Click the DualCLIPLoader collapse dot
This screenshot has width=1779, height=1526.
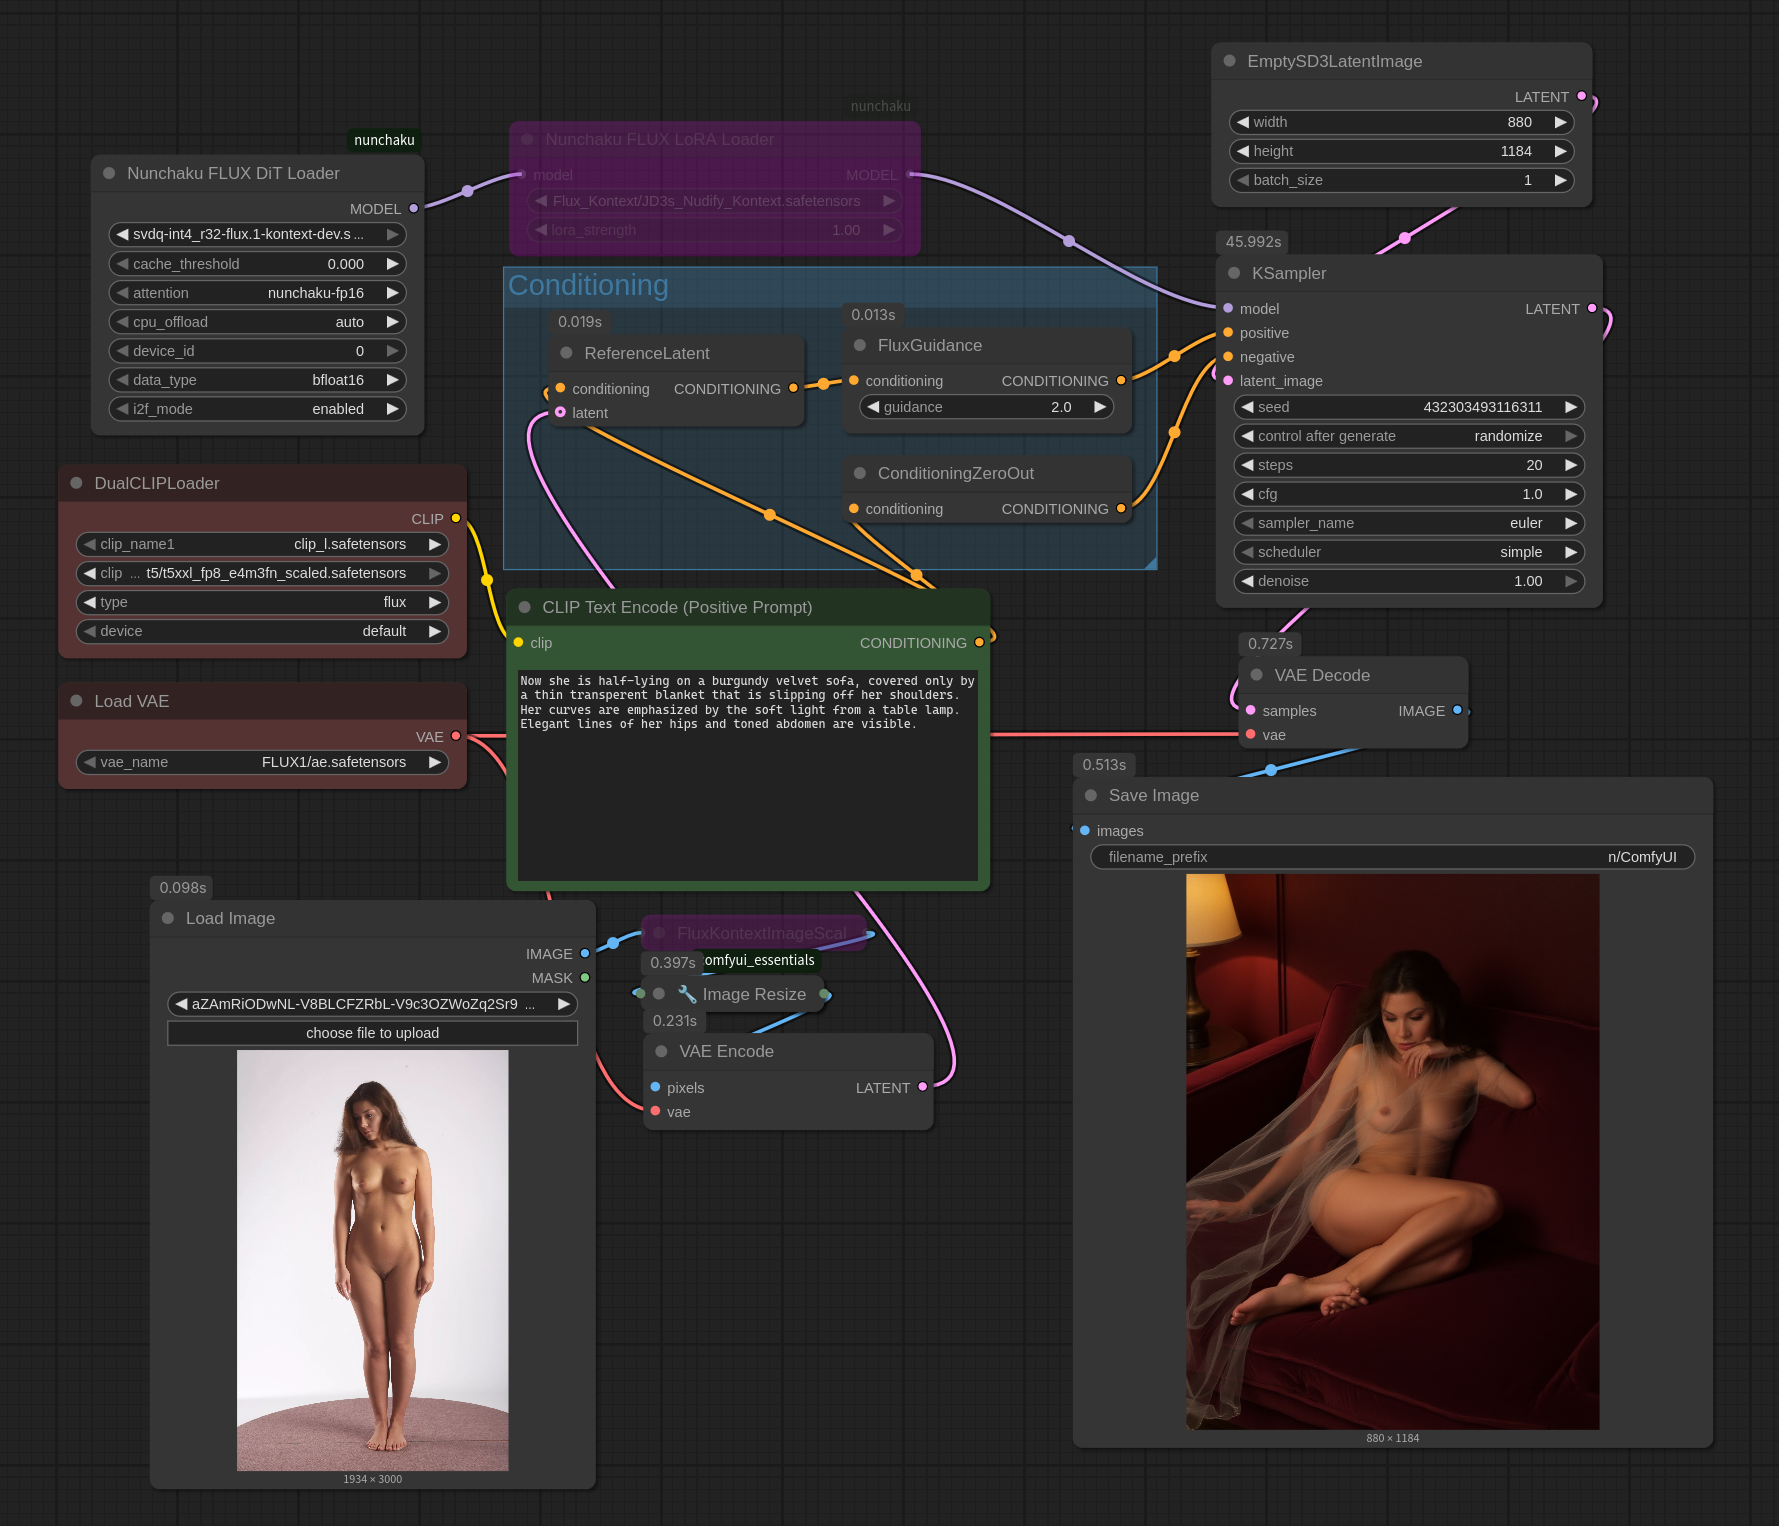(76, 483)
